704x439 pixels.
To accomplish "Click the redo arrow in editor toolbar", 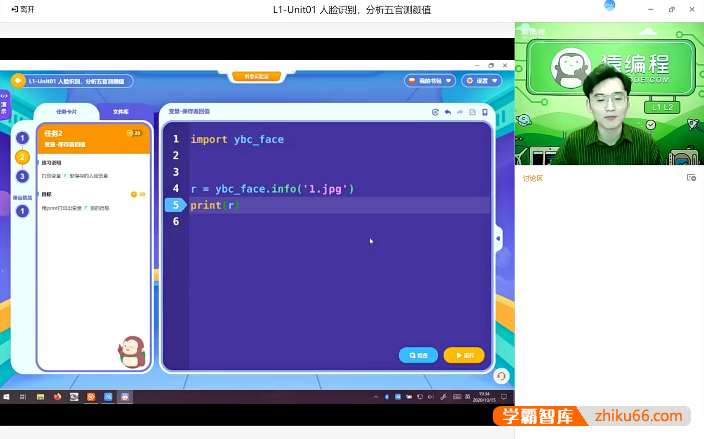I will point(460,112).
